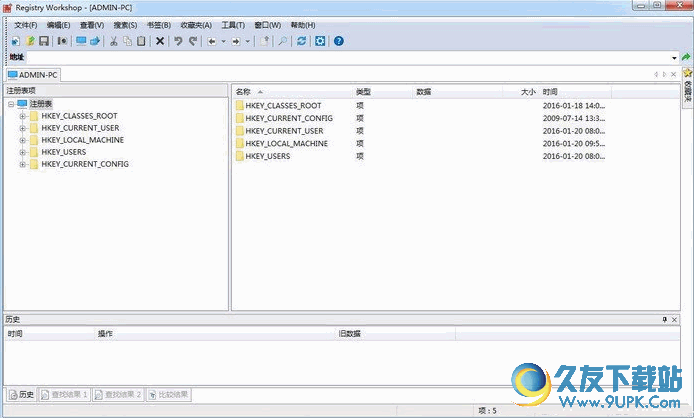The image size is (694, 418).
Task: Switch to the 查找结果 2 tab
Action: pos(118,395)
